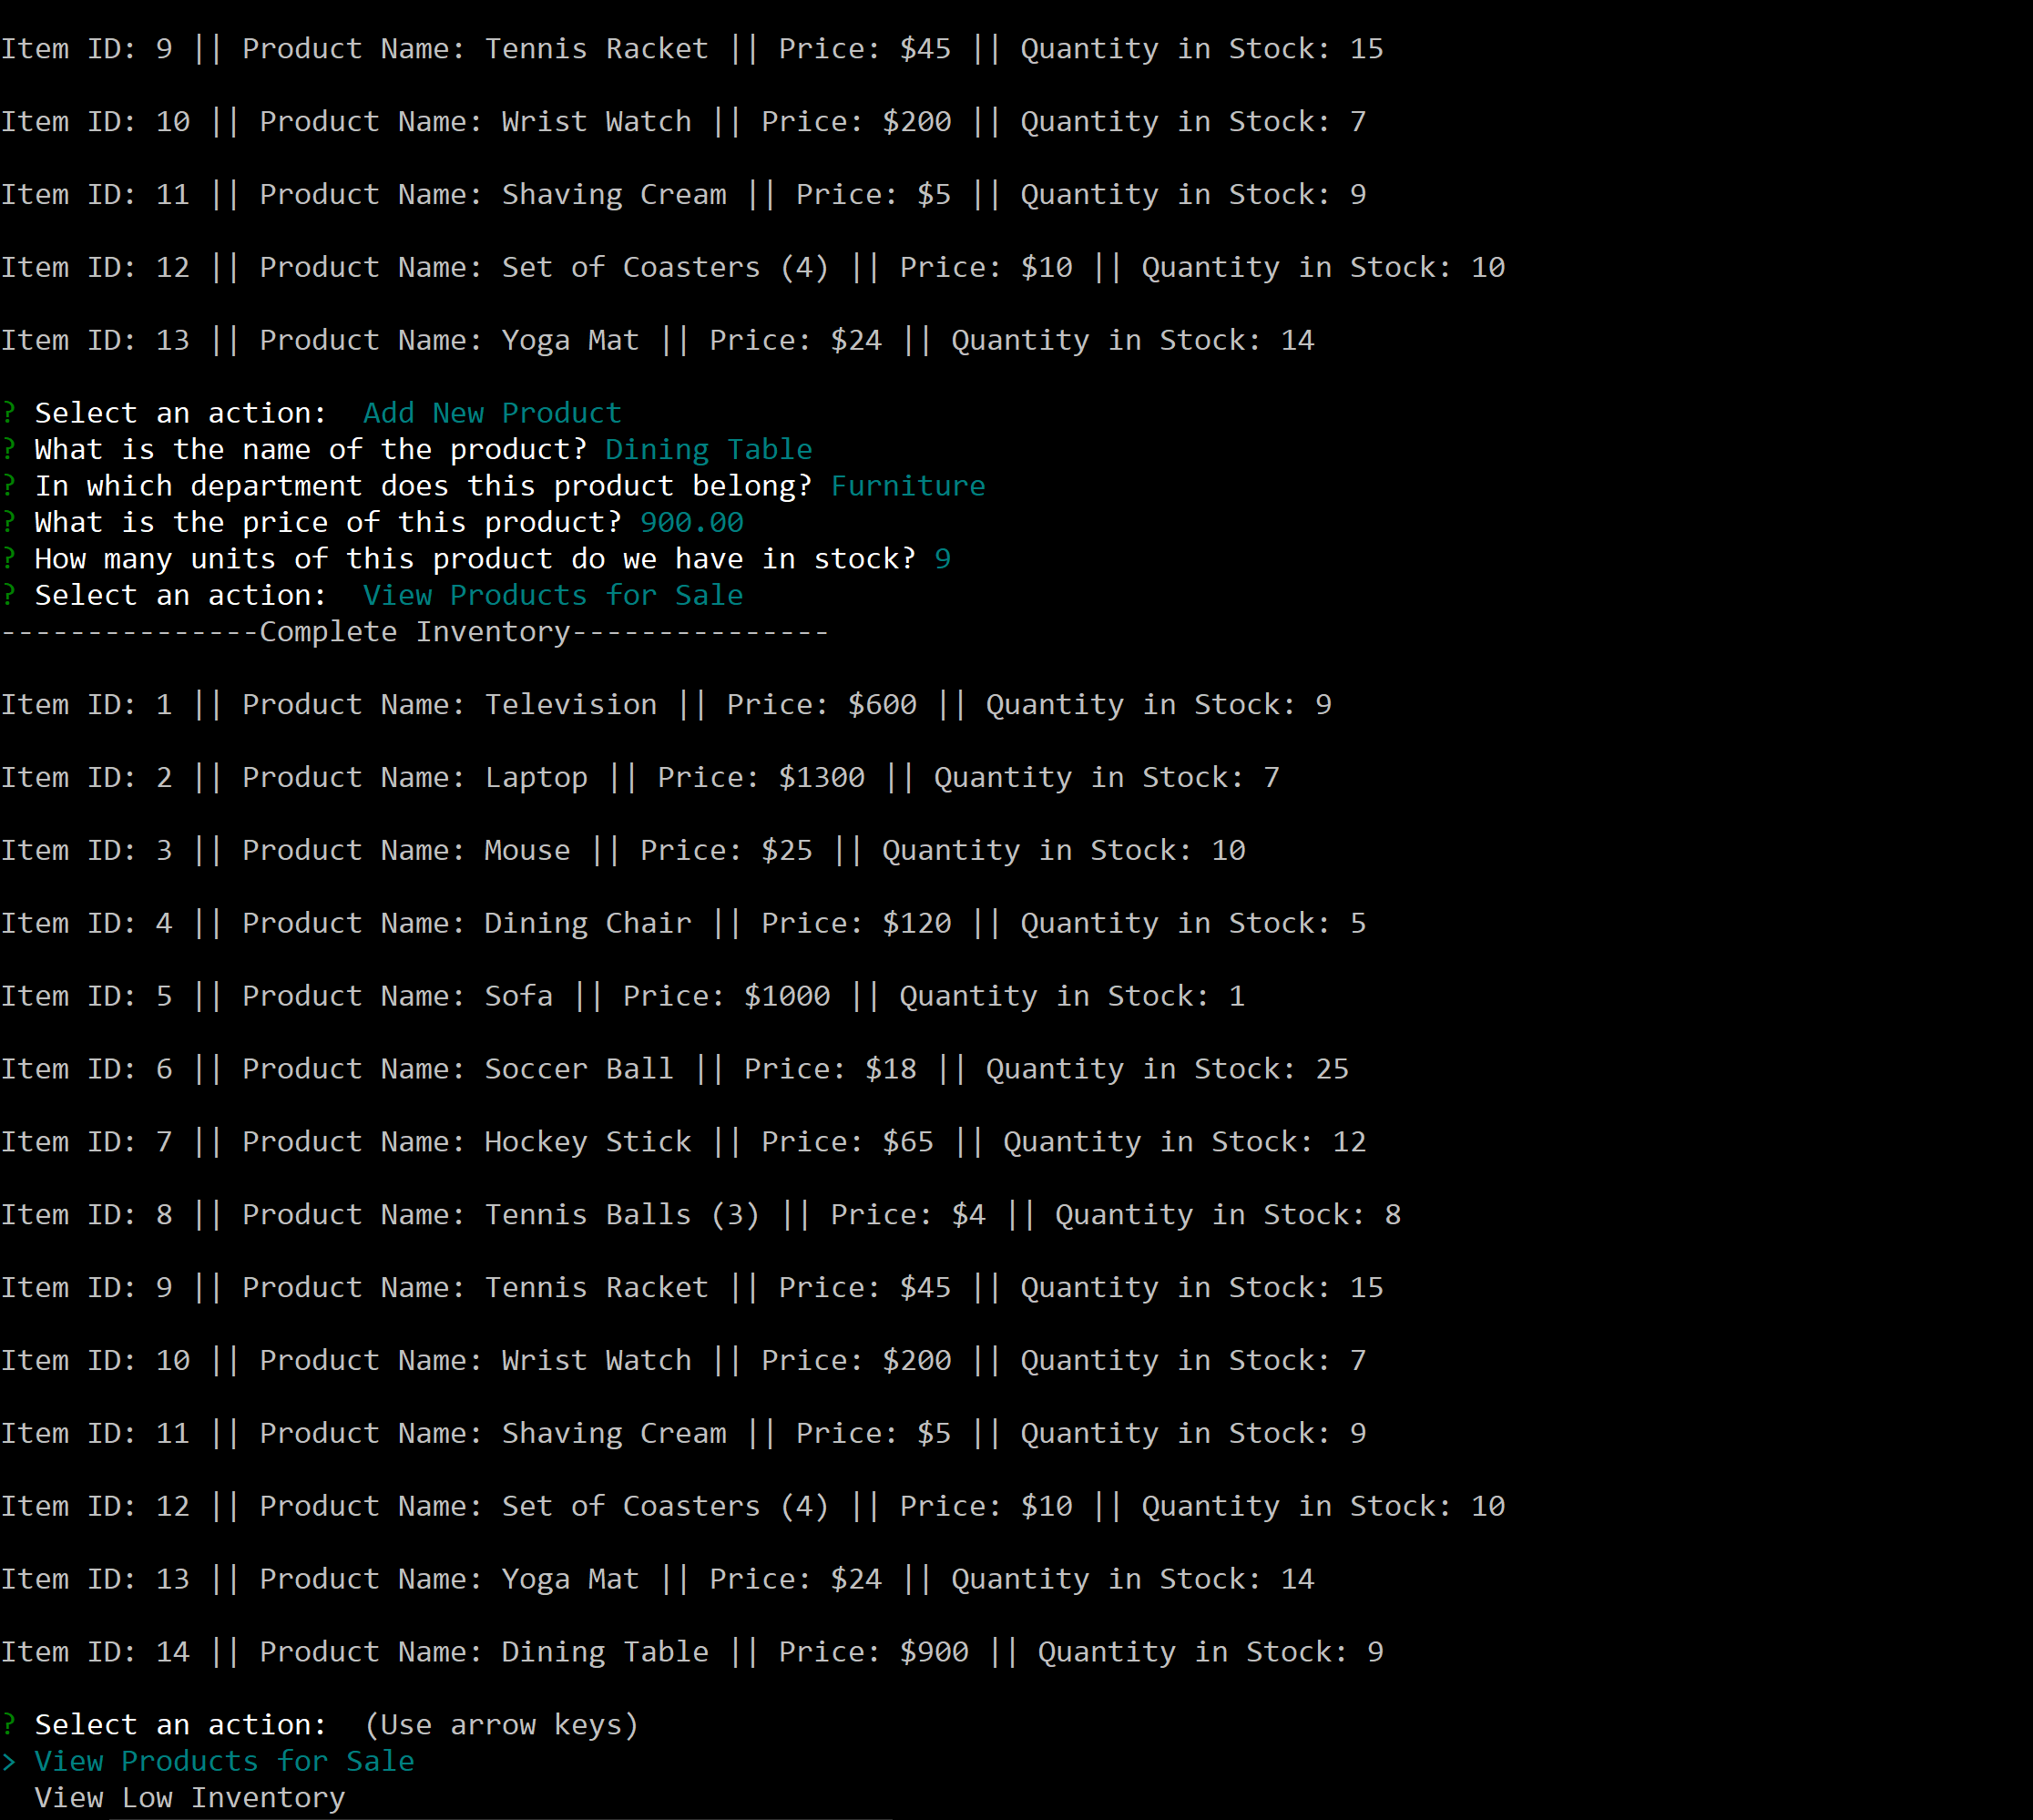The width and height of the screenshot is (2033, 1820).
Task: Click the 'Add New Product' answered action text
Action: (492, 413)
